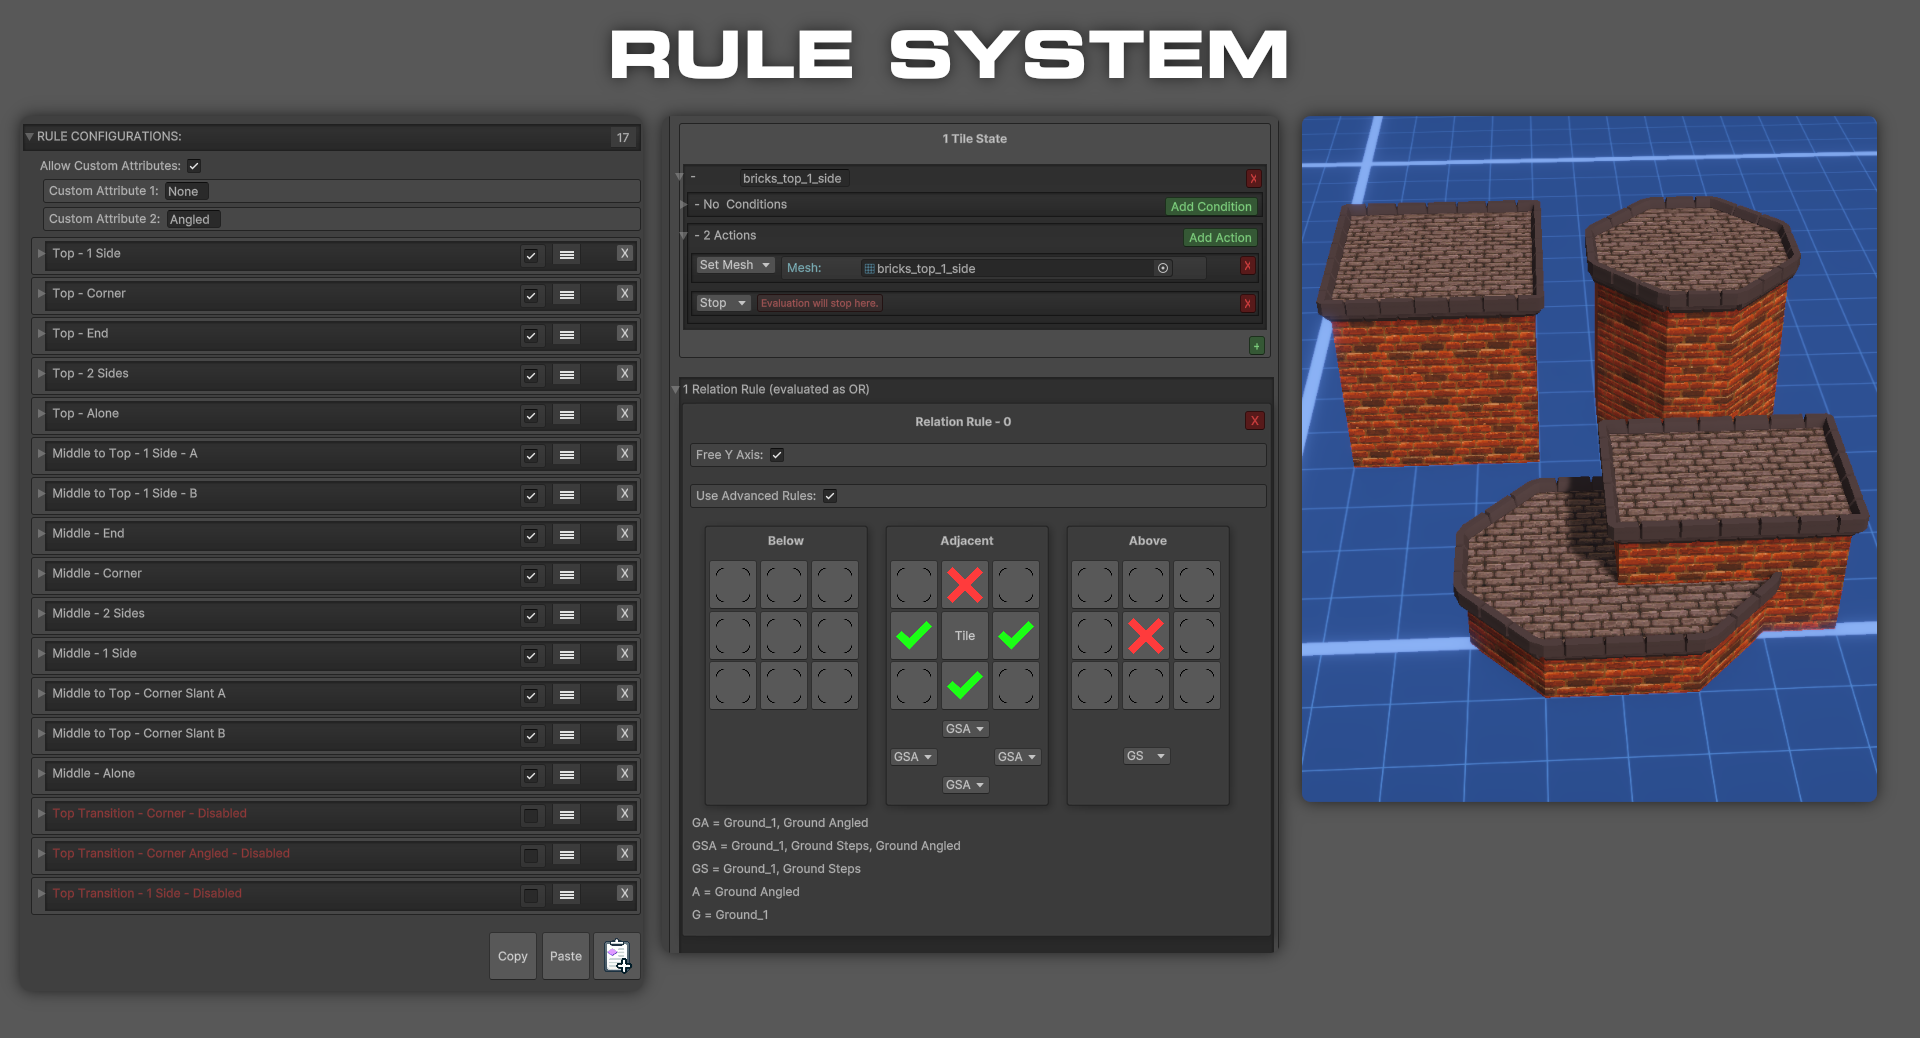Click the 3D brick preview image
This screenshot has height=1038, width=1920.
click(x=1589, y=459)
